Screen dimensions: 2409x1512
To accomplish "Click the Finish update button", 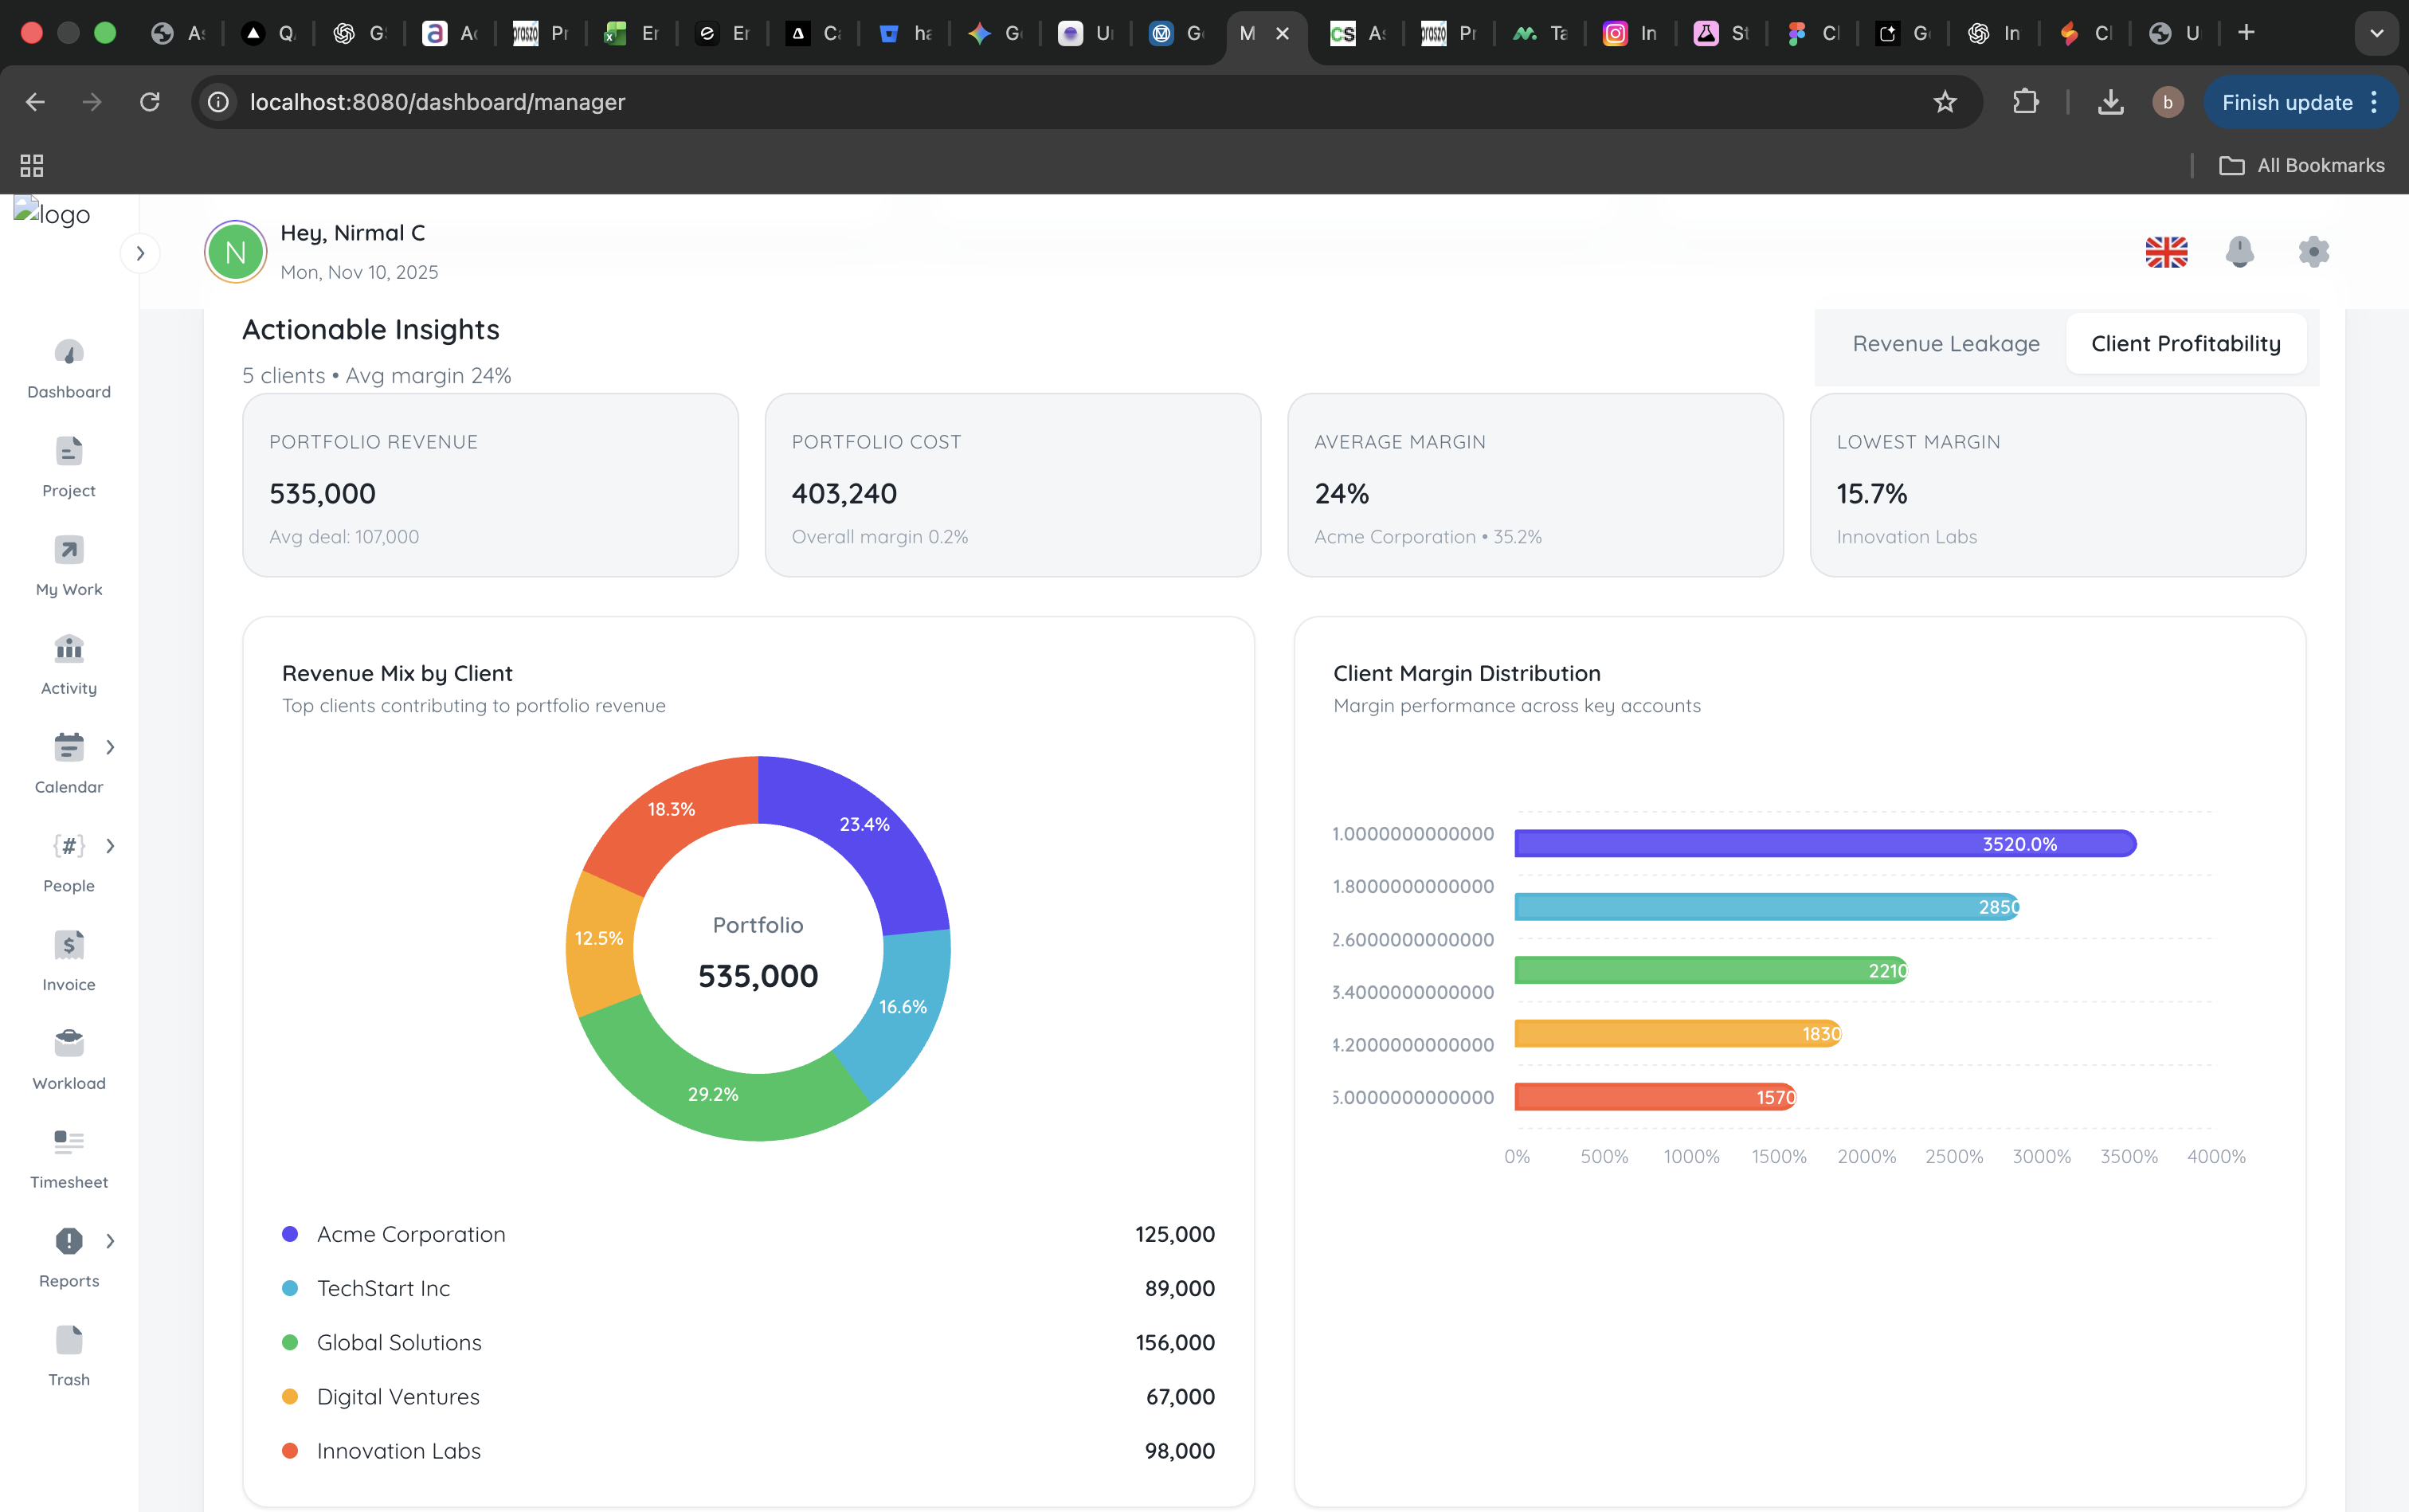I will coord(2286,102).
